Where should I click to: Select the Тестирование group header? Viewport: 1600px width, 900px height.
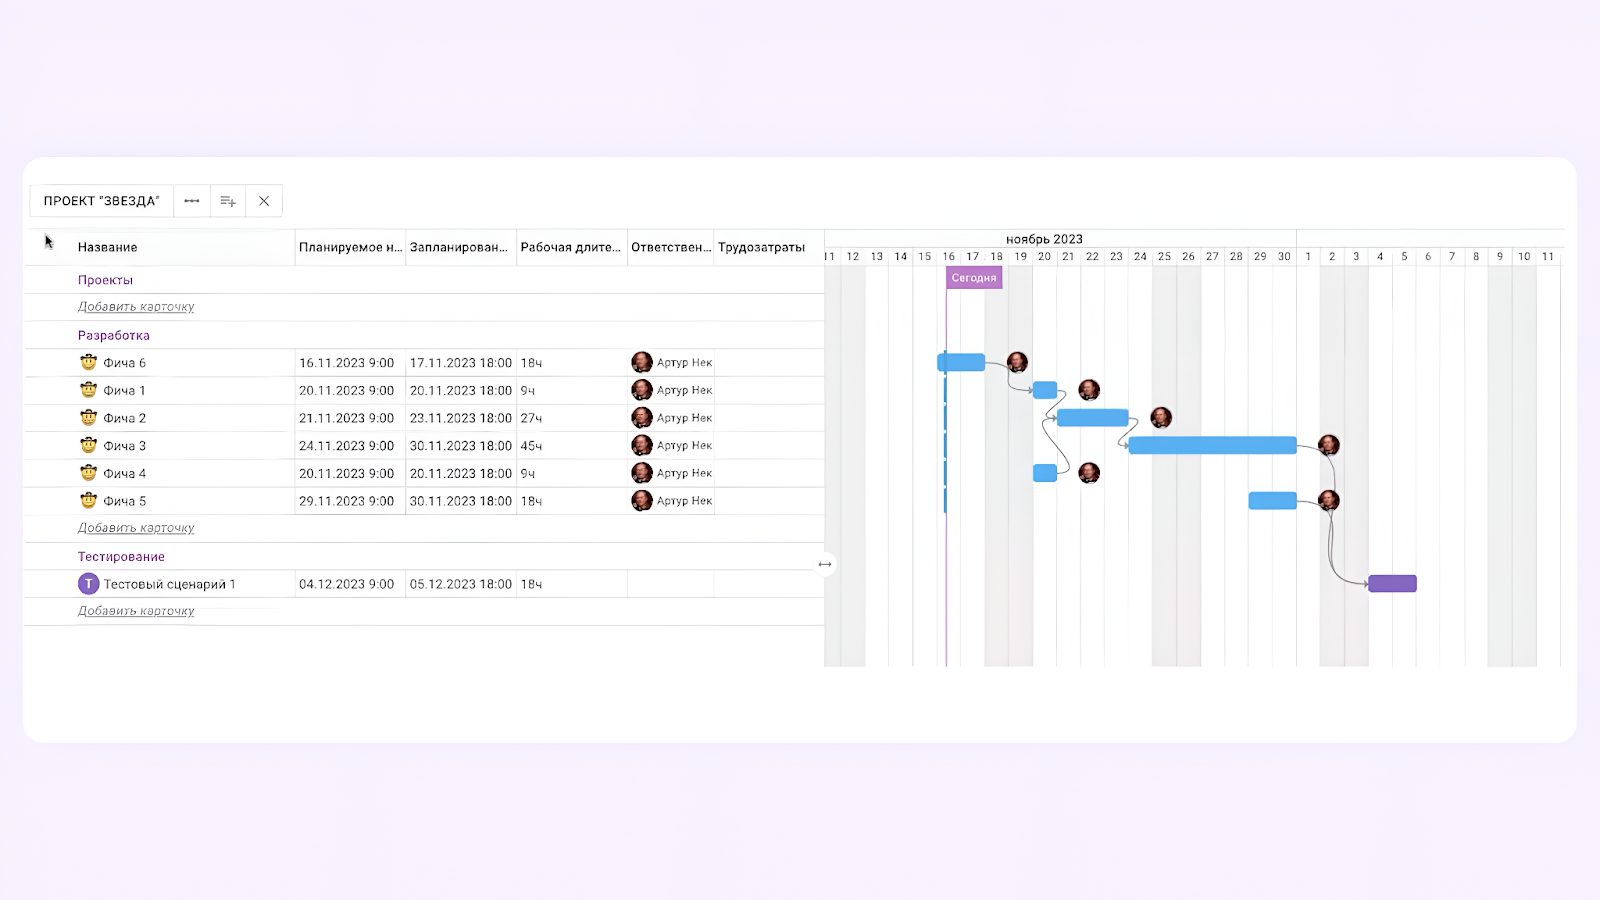[121, 557]
